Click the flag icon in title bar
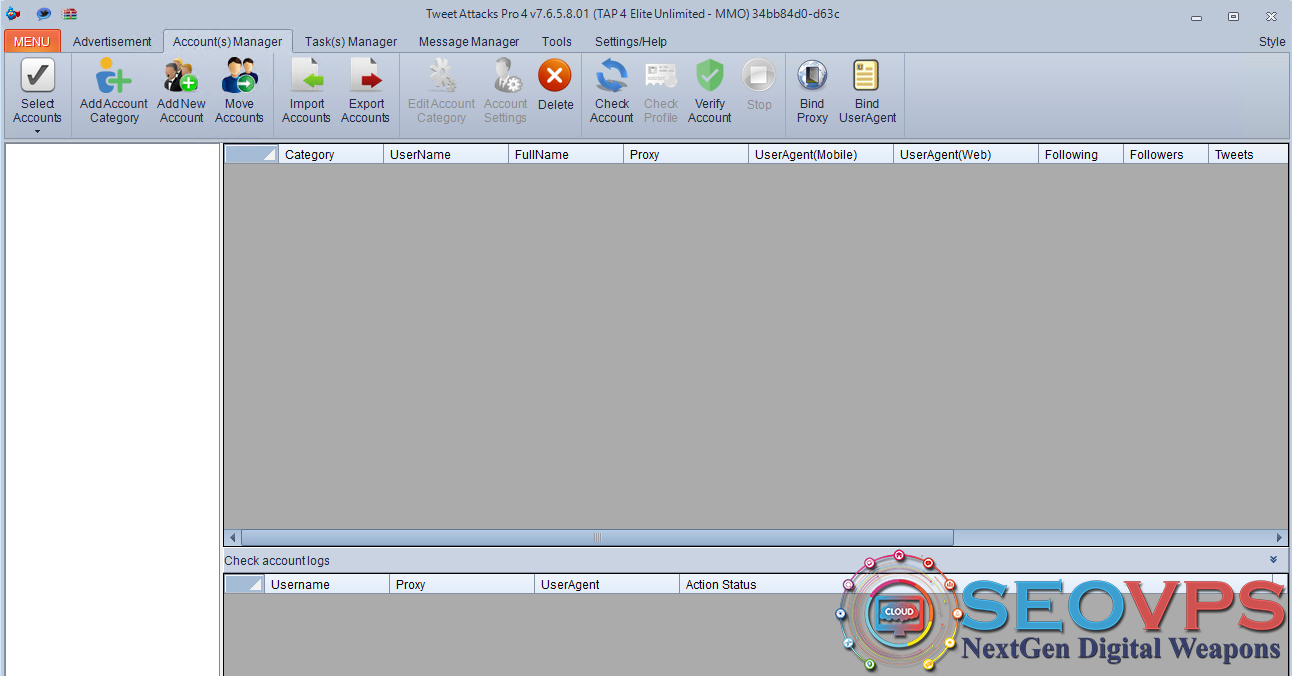This screenshot has height=676, width=1292. pos(70,14)
